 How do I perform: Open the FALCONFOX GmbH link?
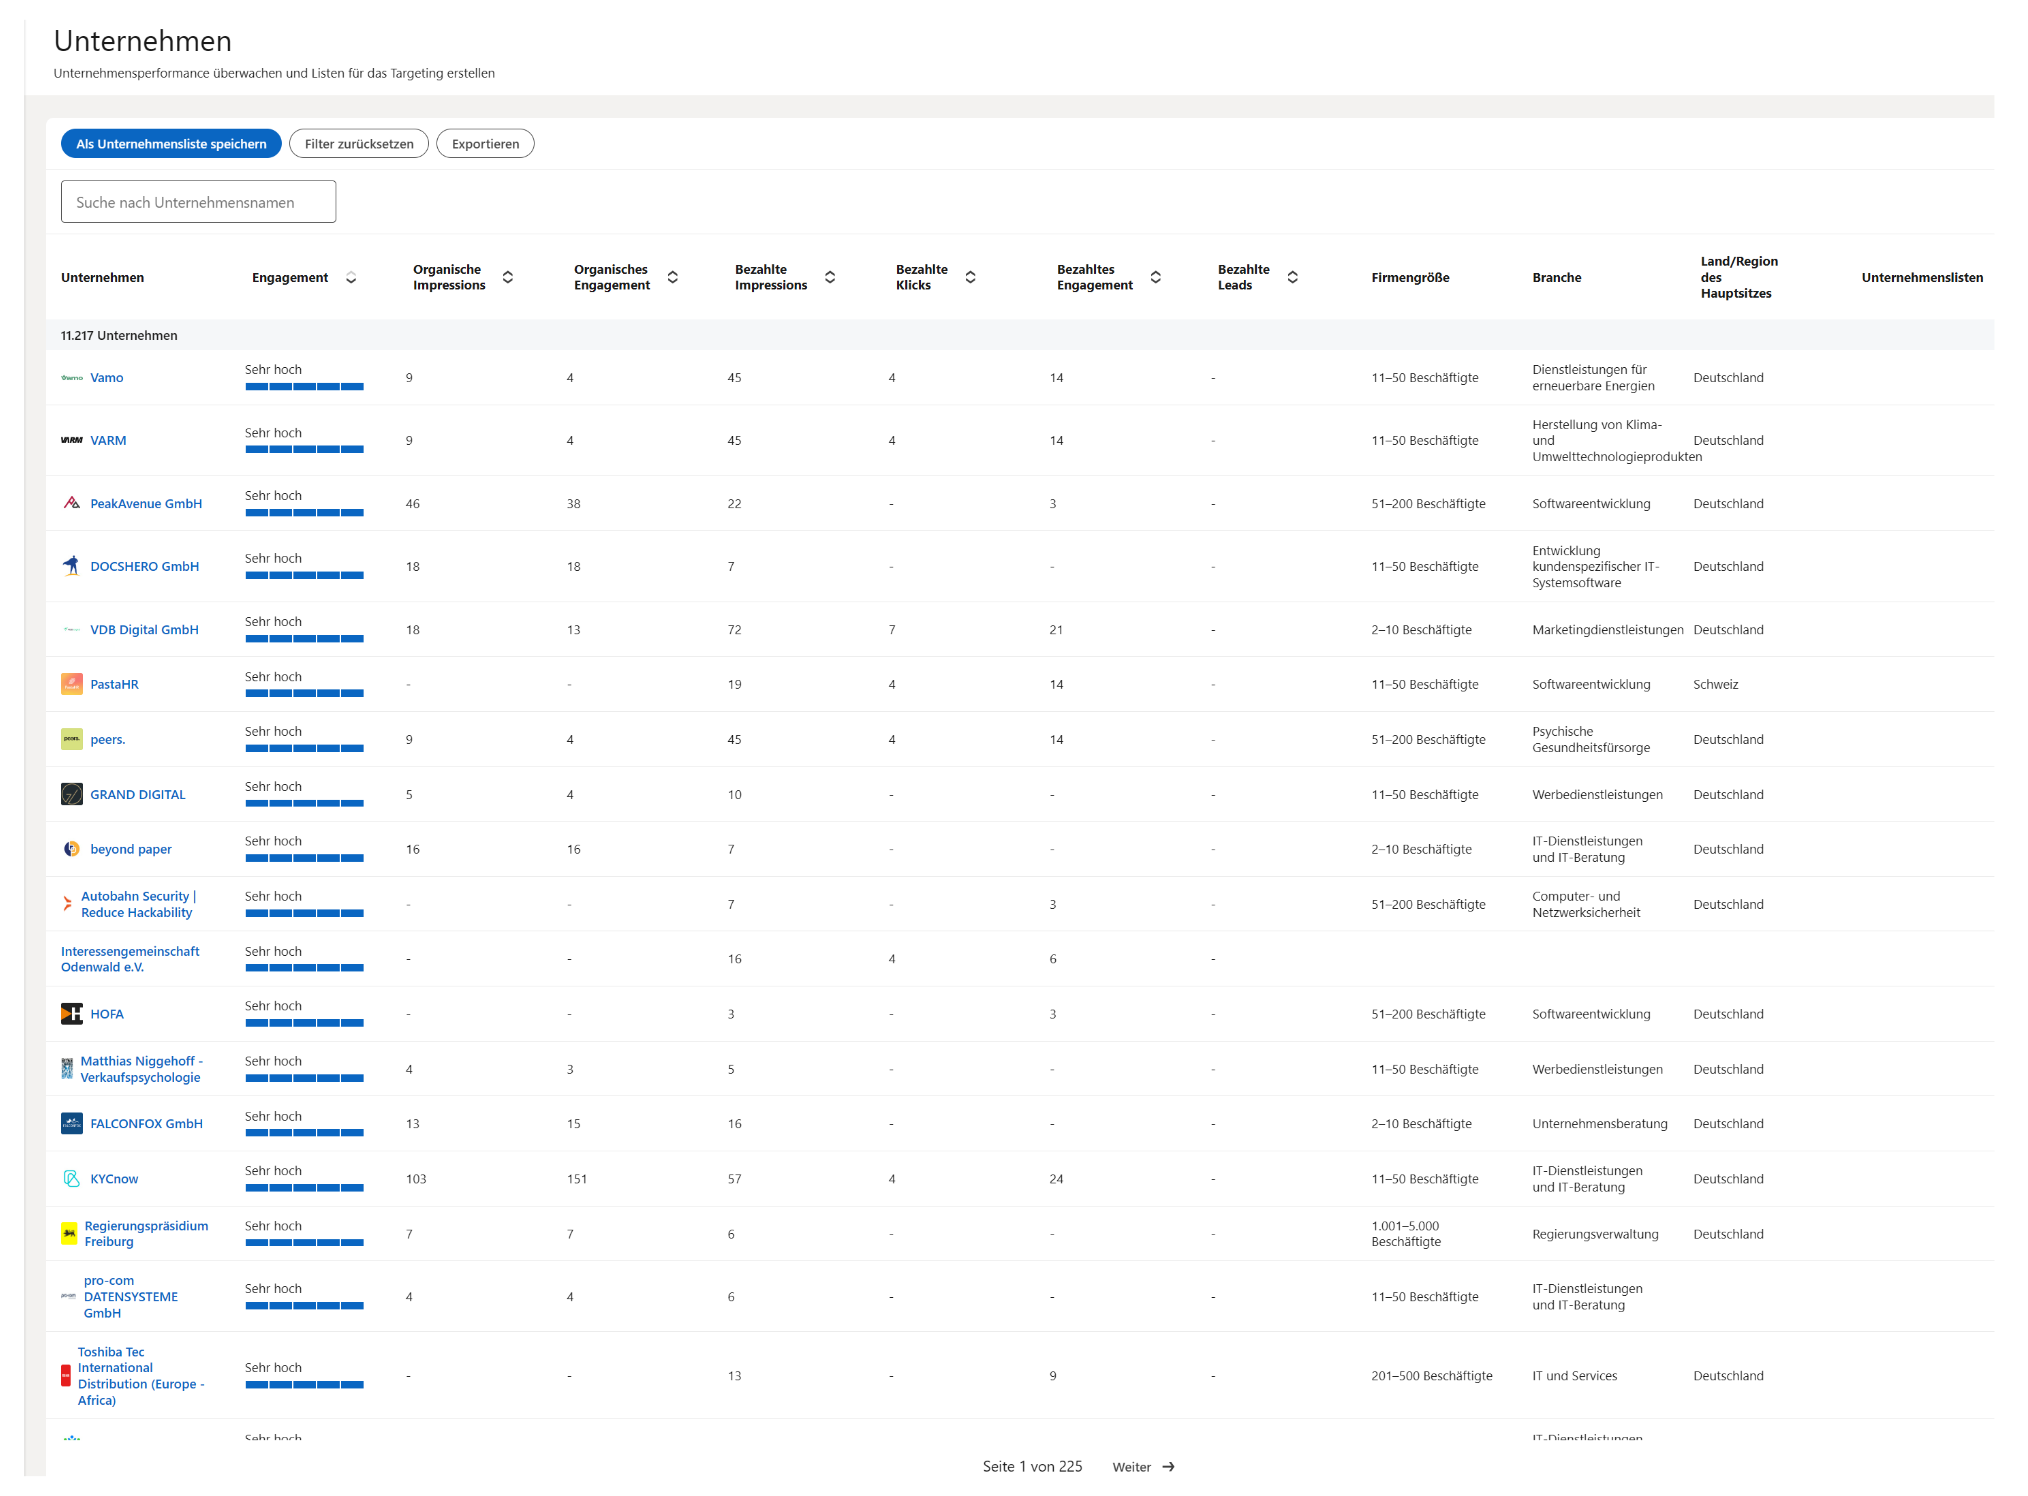(x=146, y=1124)
